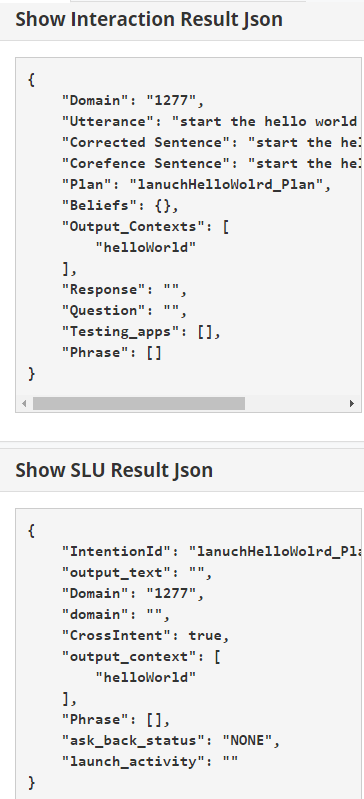This screenshot has height=799, width=364.
Task: Click the CrossIntent true value
Action: (205, 635)
